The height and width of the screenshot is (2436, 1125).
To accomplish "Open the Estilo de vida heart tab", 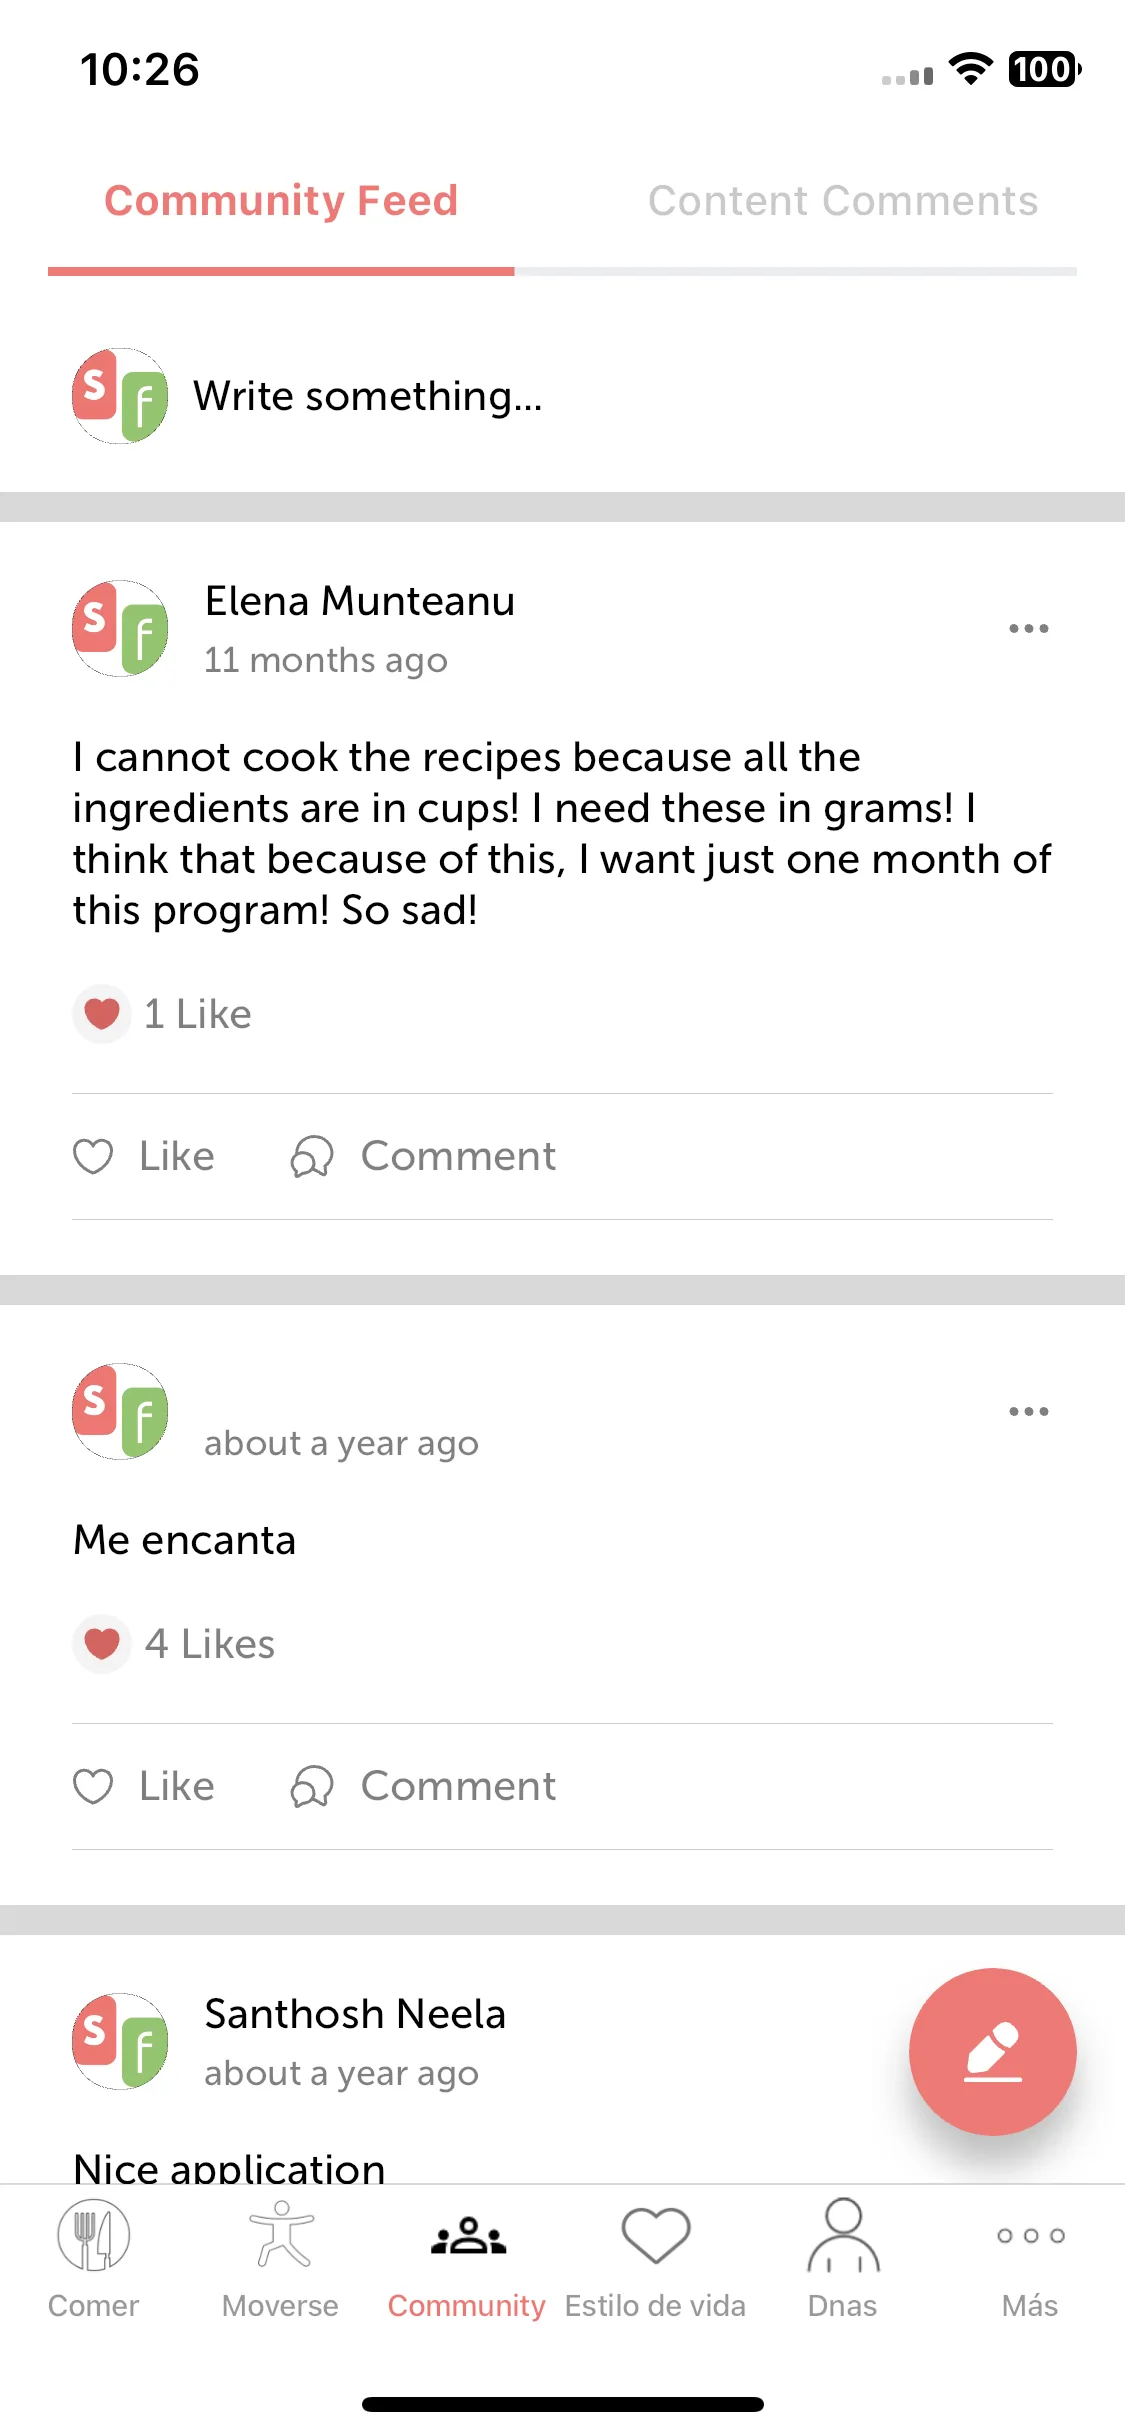I will click(655, 2260).
